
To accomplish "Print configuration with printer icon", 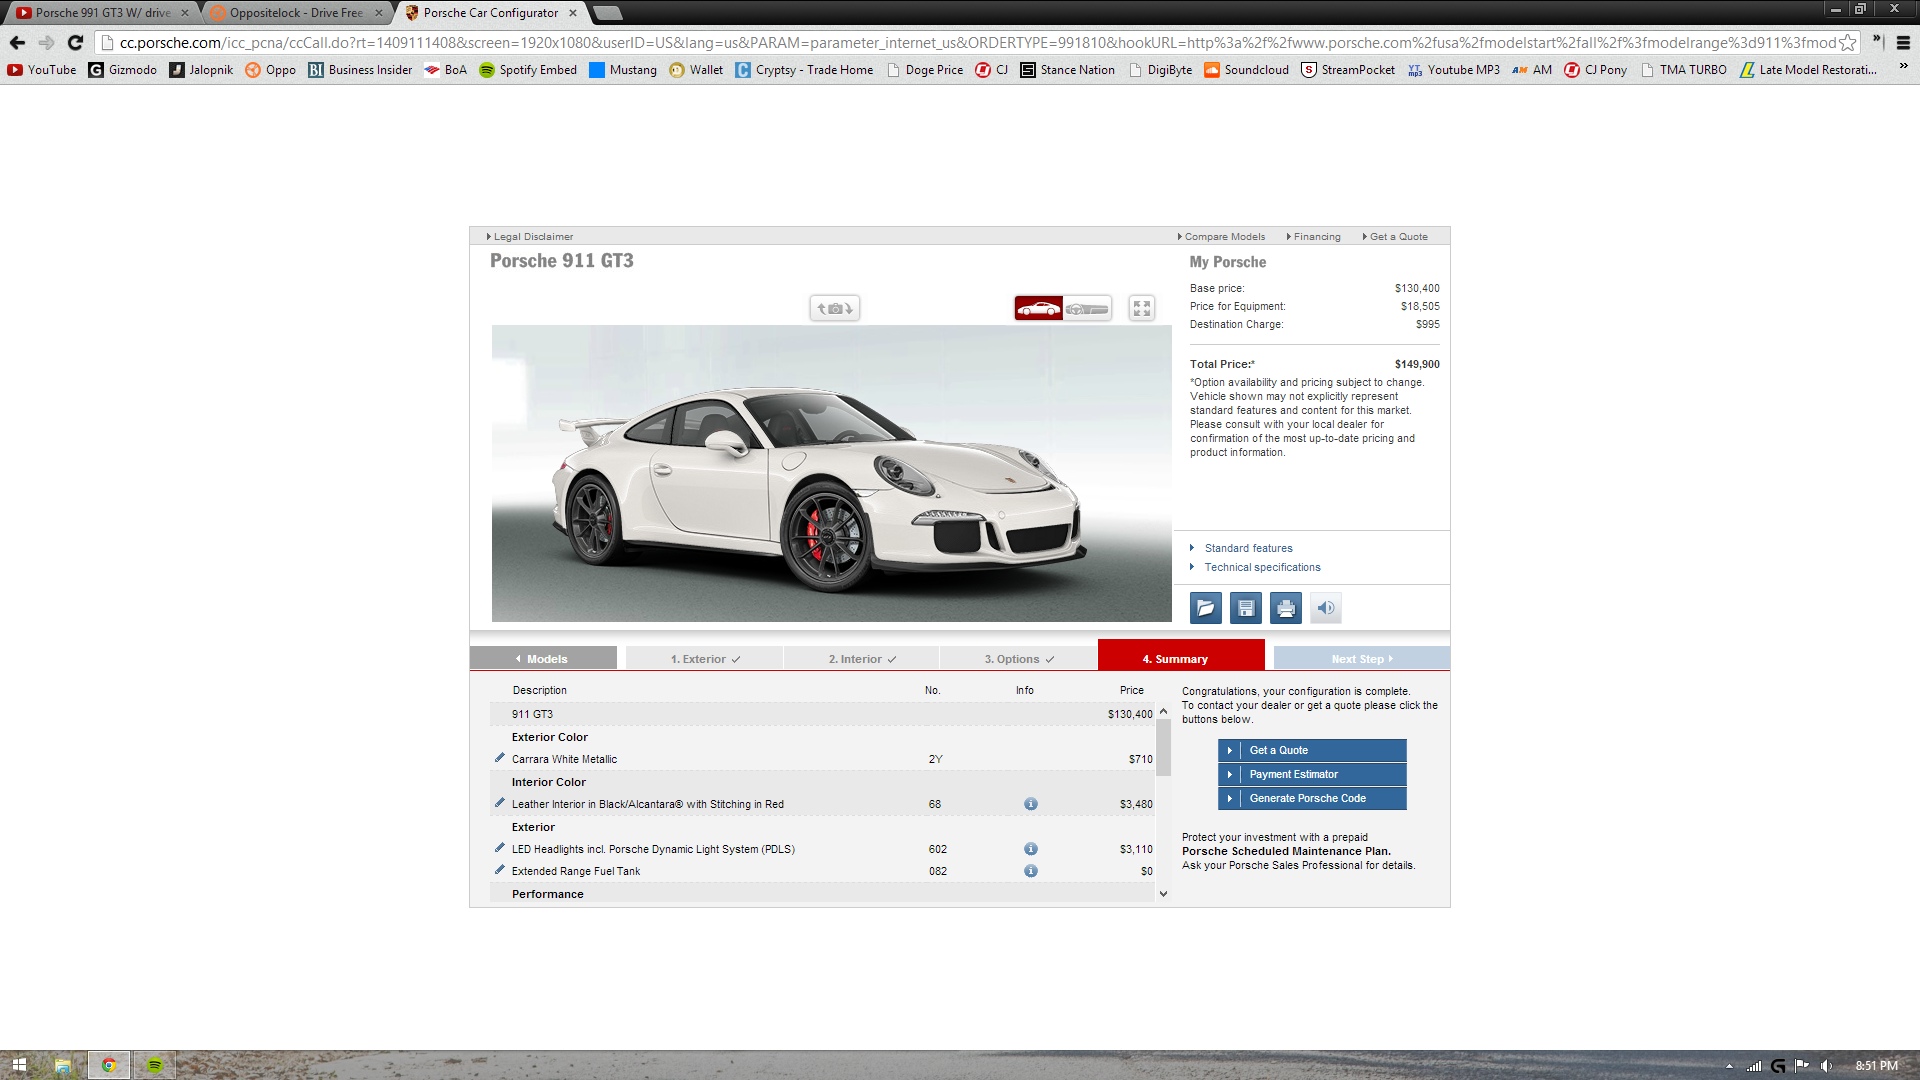I will 1286,608.
